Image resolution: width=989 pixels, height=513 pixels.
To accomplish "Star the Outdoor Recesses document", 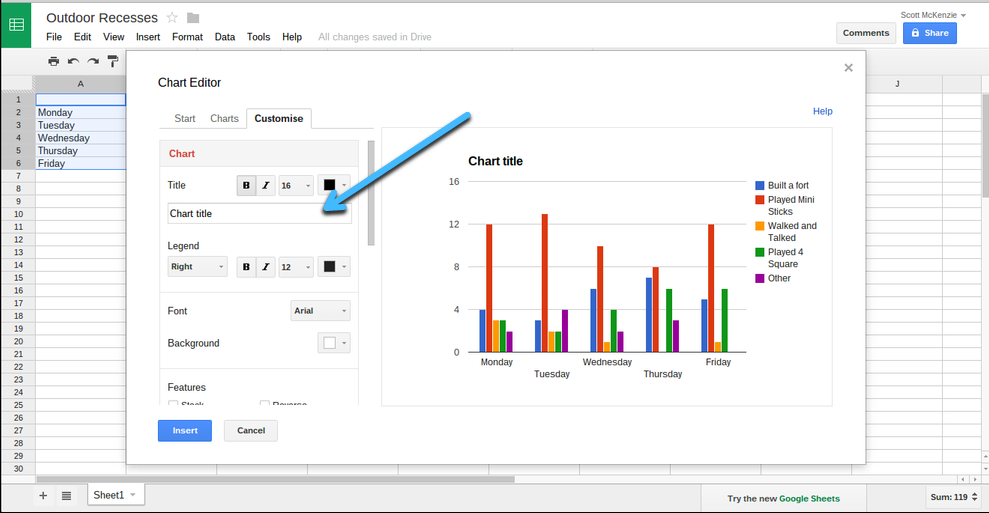I will tap(172, 18).
